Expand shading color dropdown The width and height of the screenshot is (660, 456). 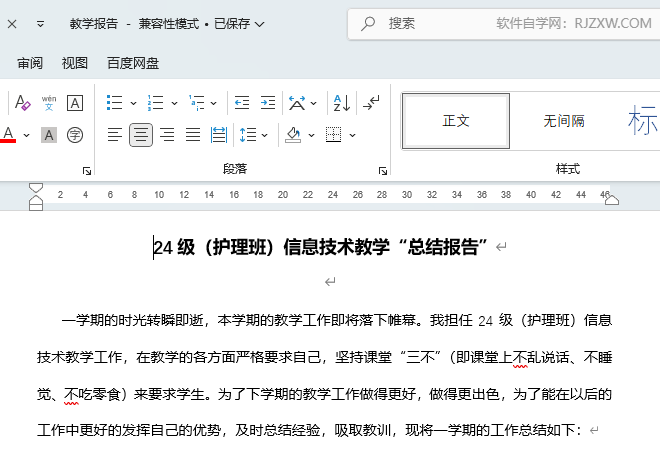311,135
